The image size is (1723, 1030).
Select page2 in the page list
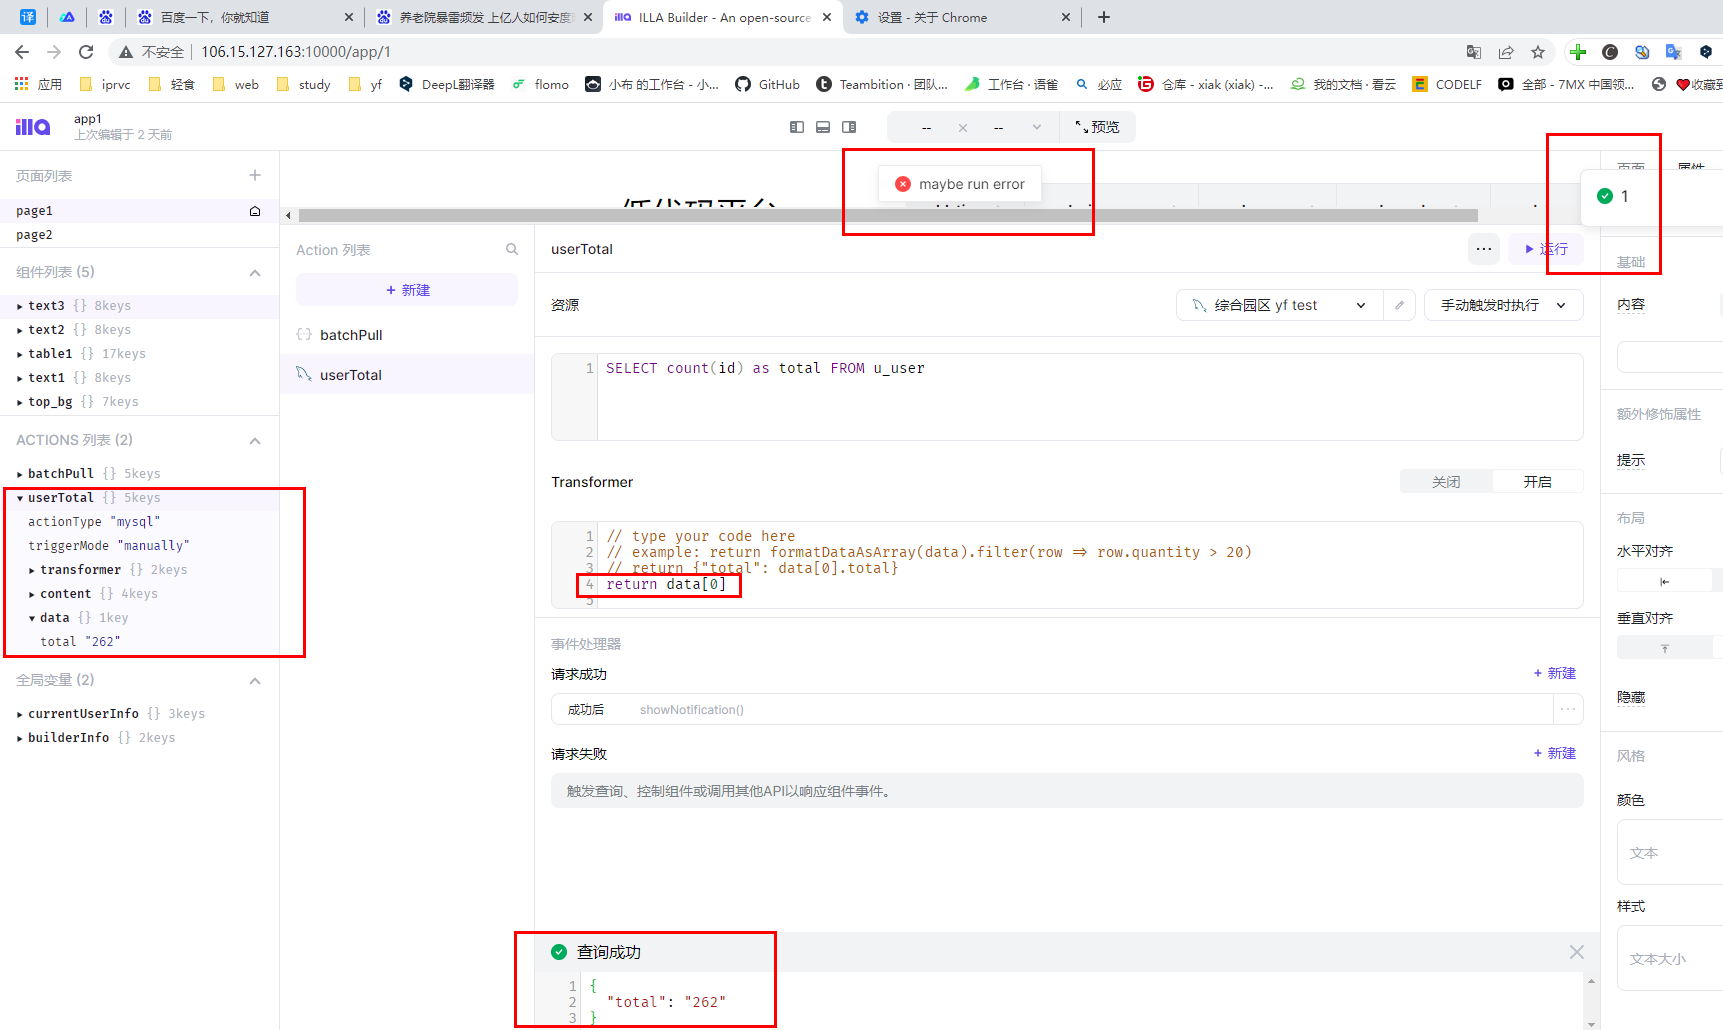(x=139, y=235)
